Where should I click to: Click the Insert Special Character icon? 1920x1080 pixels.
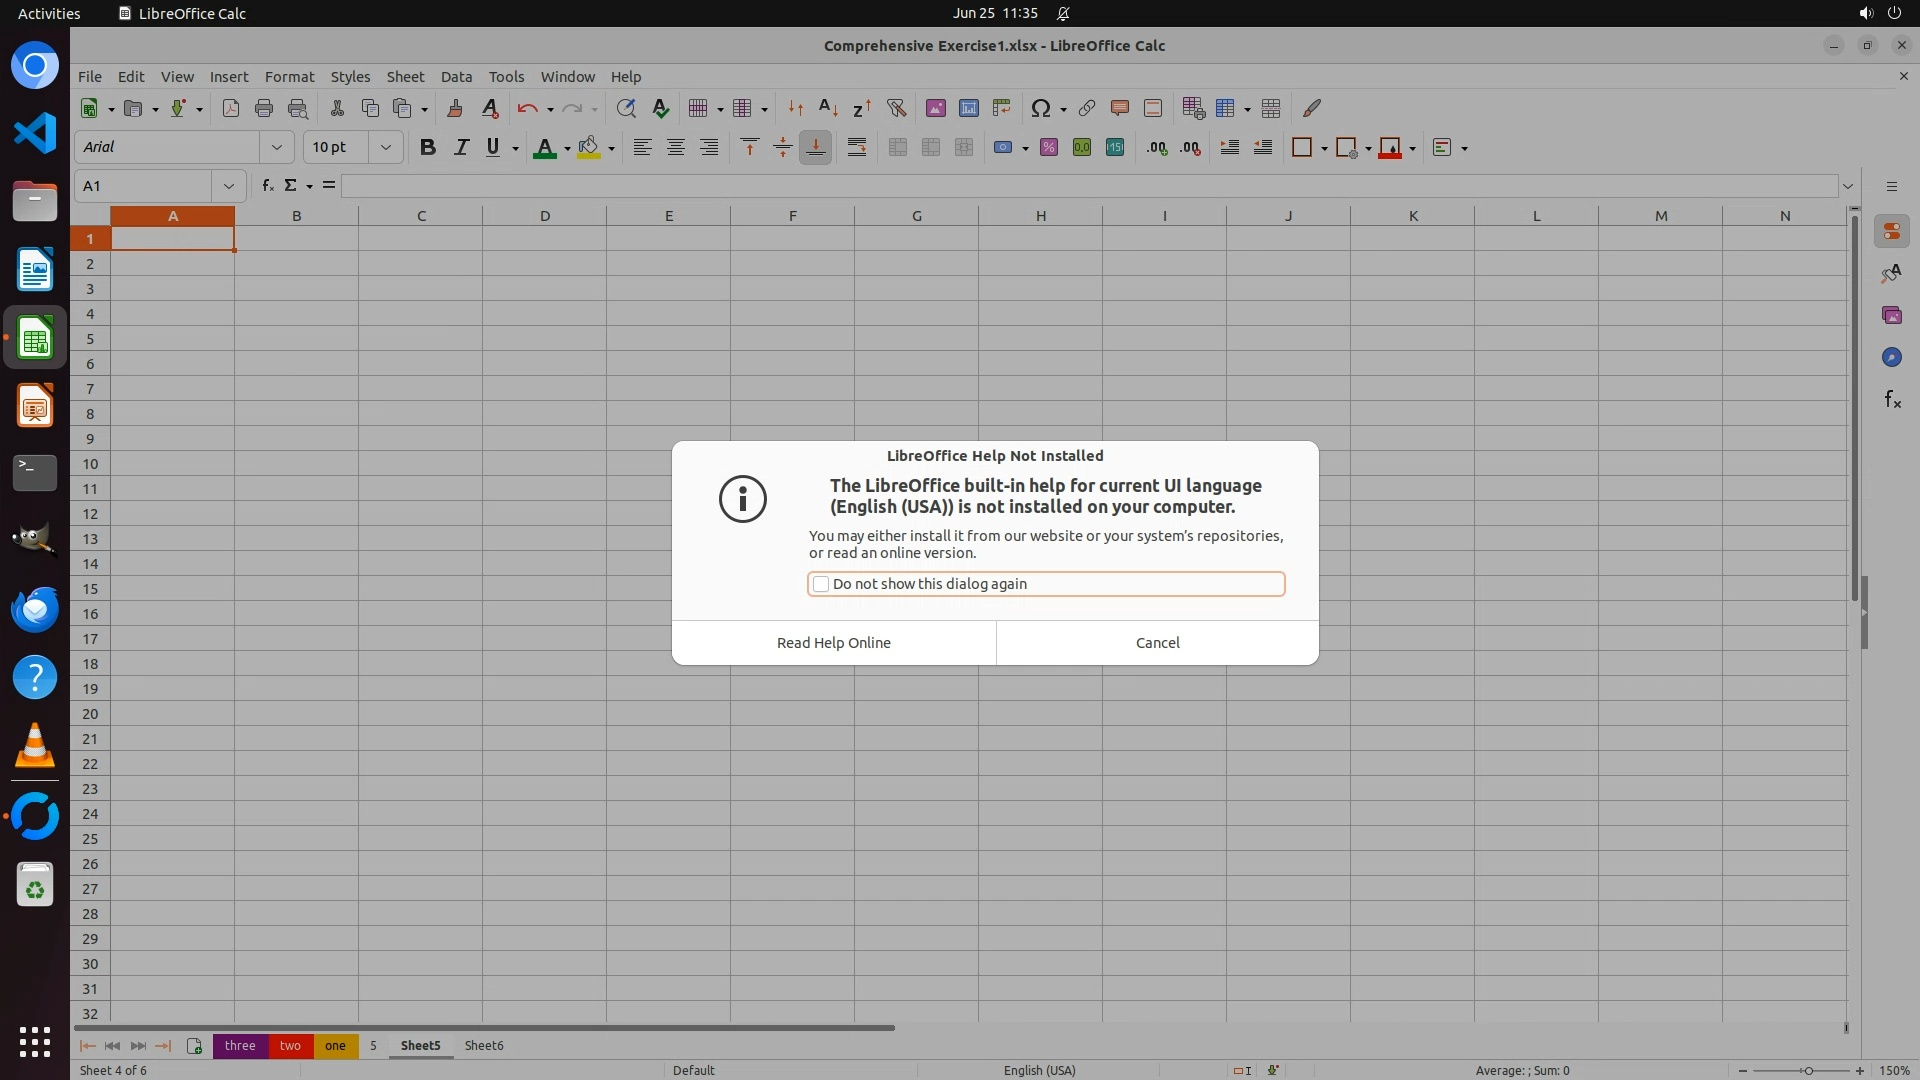tap(1041, 108)
